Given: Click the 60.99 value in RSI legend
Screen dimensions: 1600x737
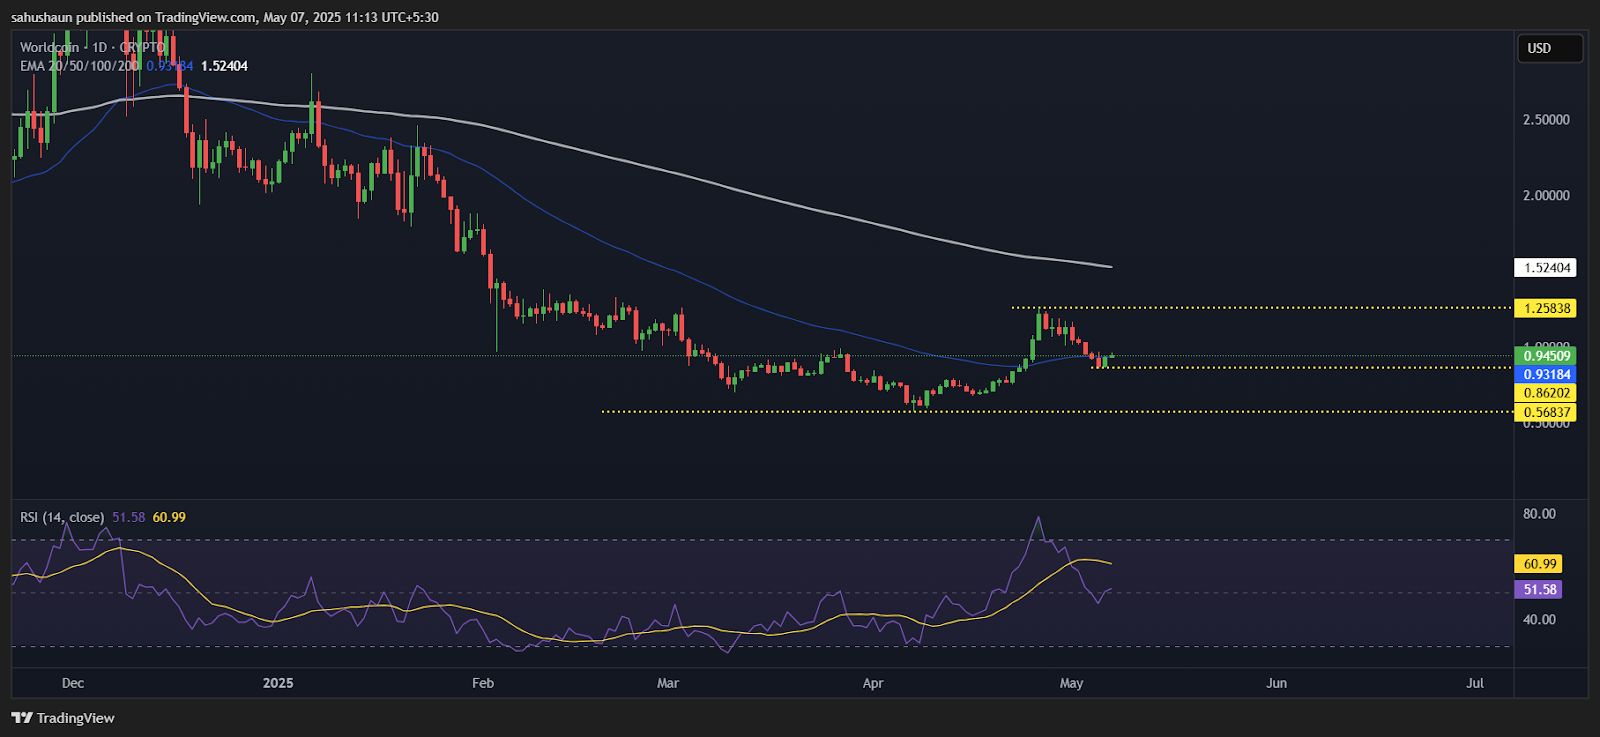Looking at the screenshot, I should [169, 517].
